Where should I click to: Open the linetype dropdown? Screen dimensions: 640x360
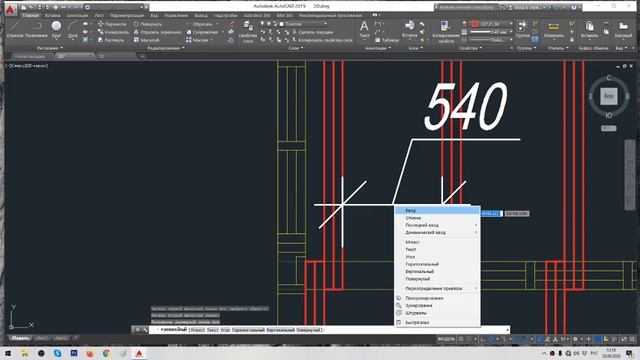(x=491, y=40)
